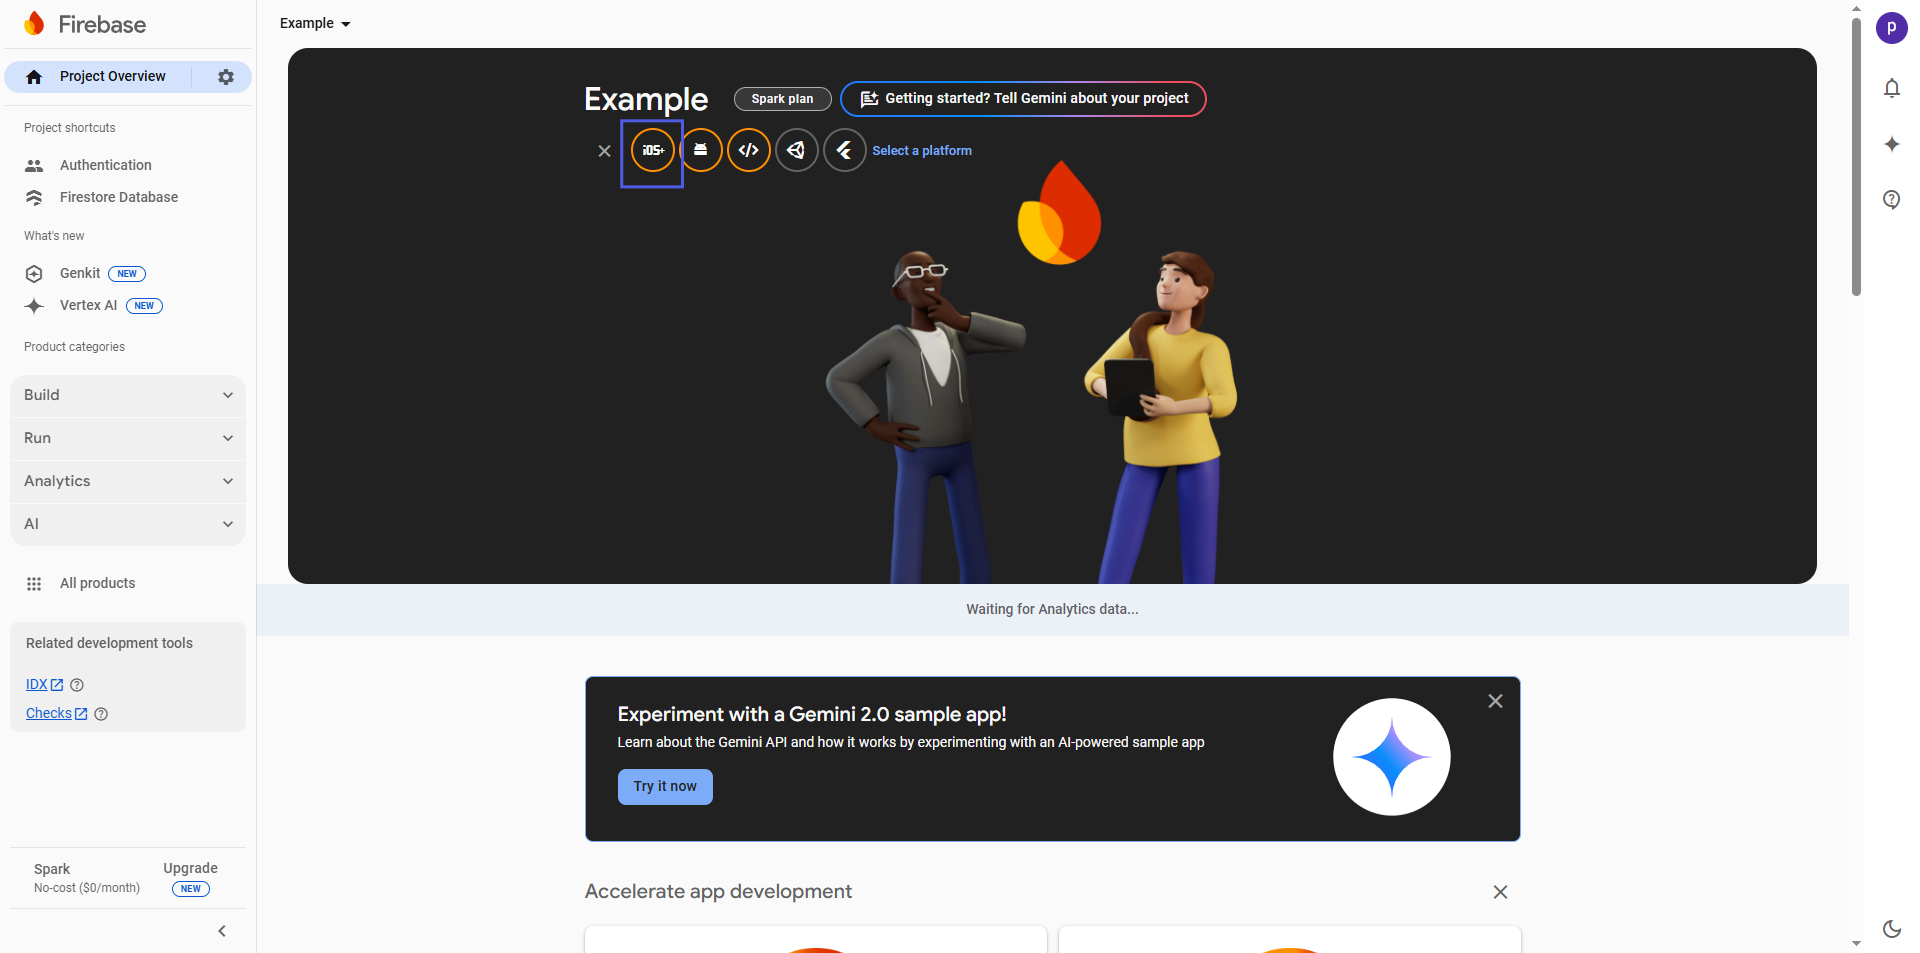Expand the Analytics category
The height and width of the screenshot is (953, 1920).
coord(128,482)
